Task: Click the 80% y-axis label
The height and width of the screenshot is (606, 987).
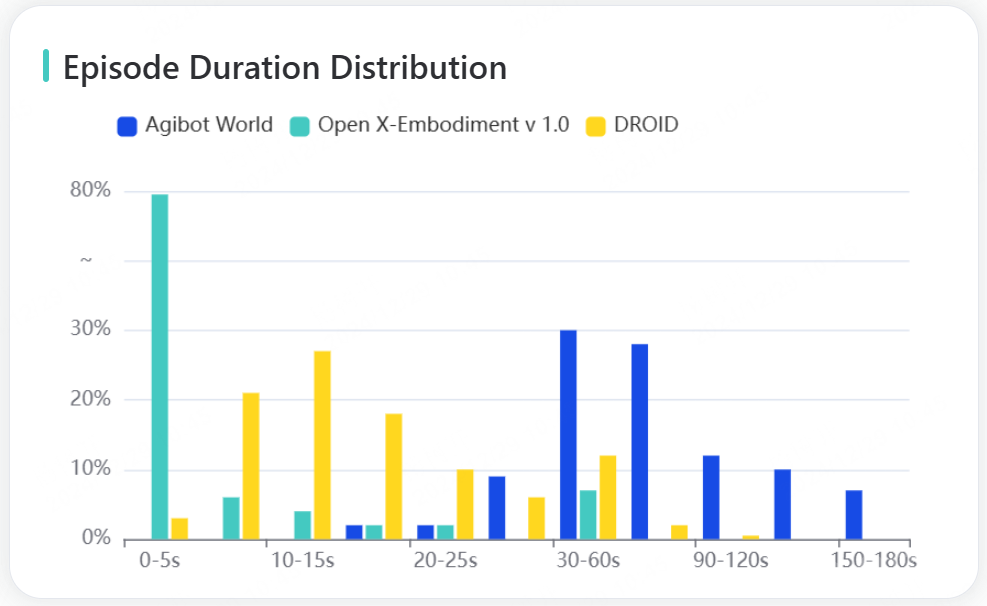Action: 90,189
